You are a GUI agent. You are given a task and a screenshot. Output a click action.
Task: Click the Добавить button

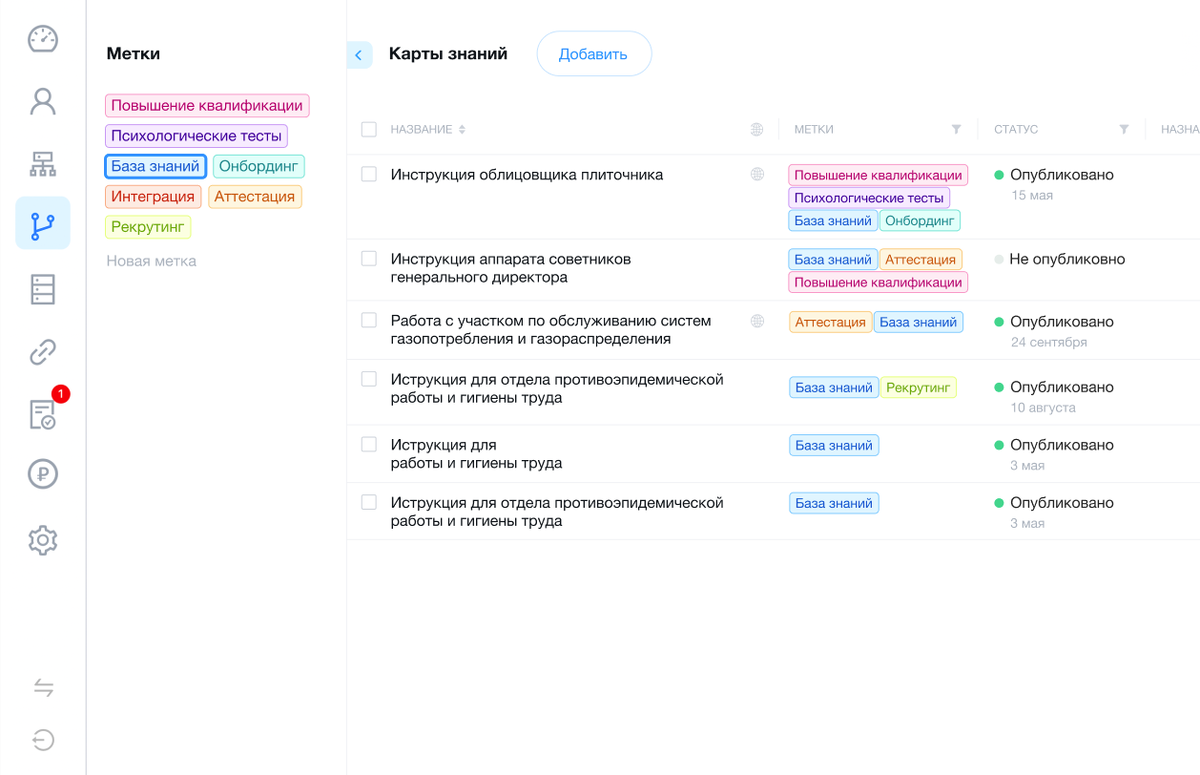point(594,54)
